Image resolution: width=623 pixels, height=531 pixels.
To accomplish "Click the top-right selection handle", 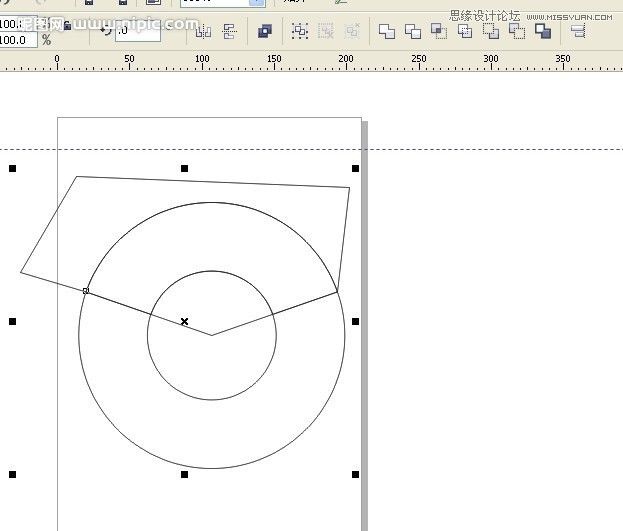I will click(355, 169).
